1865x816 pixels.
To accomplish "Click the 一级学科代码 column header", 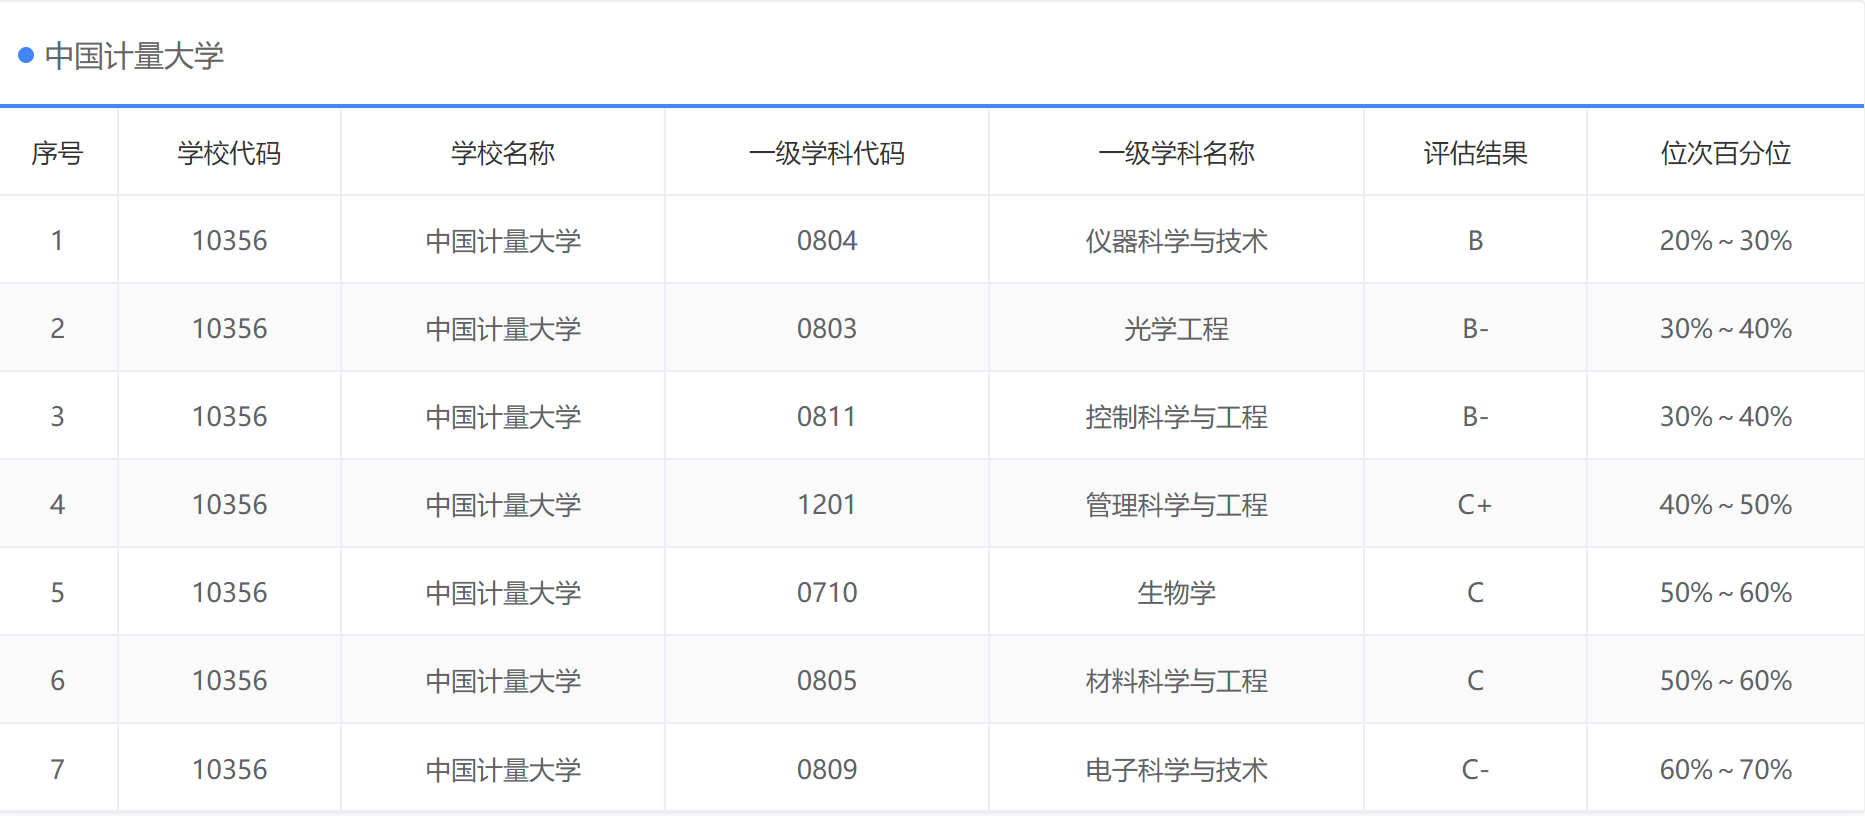I will 827,153.
